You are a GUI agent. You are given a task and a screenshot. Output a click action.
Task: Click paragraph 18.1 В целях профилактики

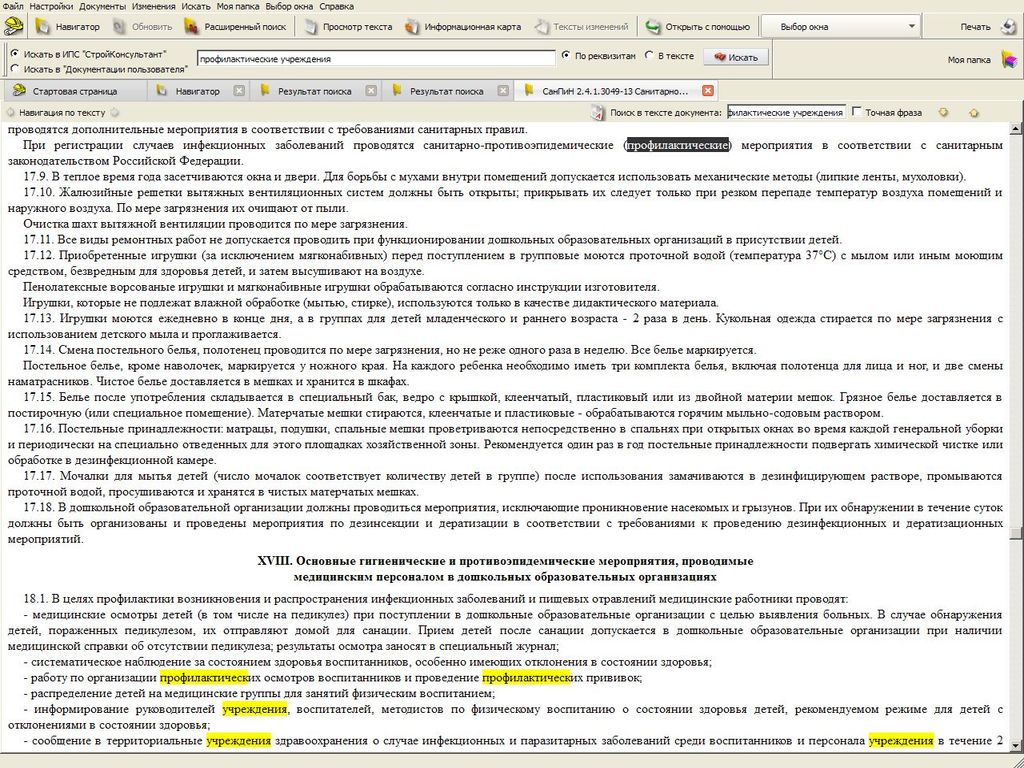436,599
